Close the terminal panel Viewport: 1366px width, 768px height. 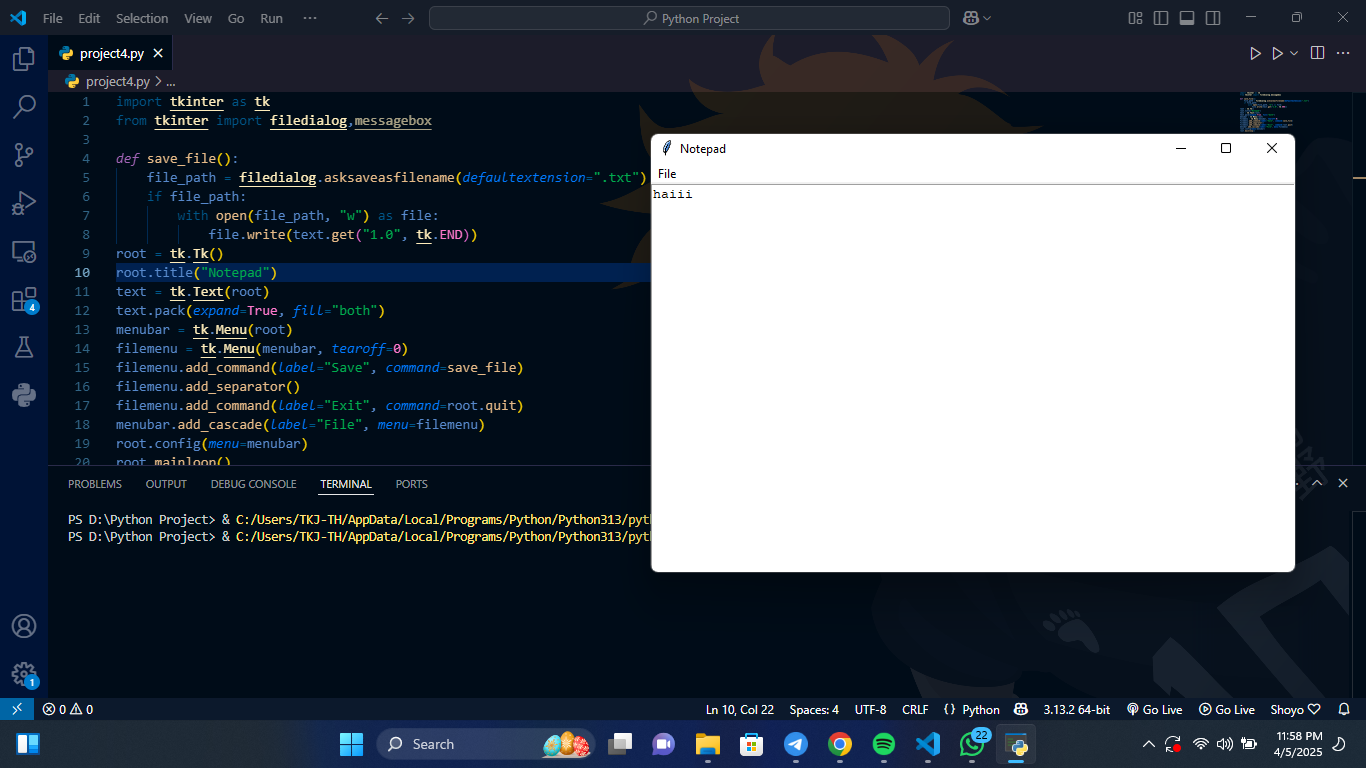point(1343,483)
